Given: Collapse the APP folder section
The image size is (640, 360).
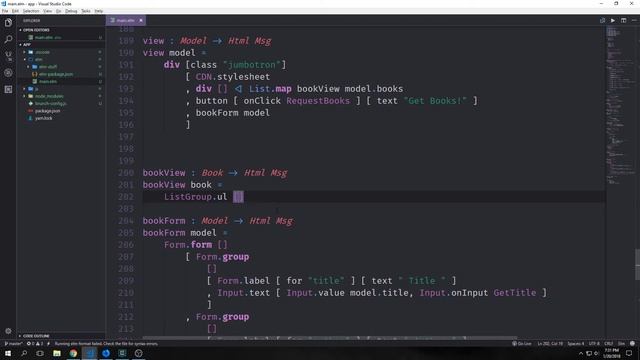Looking at the screenshot, I should tap(61, 45).
